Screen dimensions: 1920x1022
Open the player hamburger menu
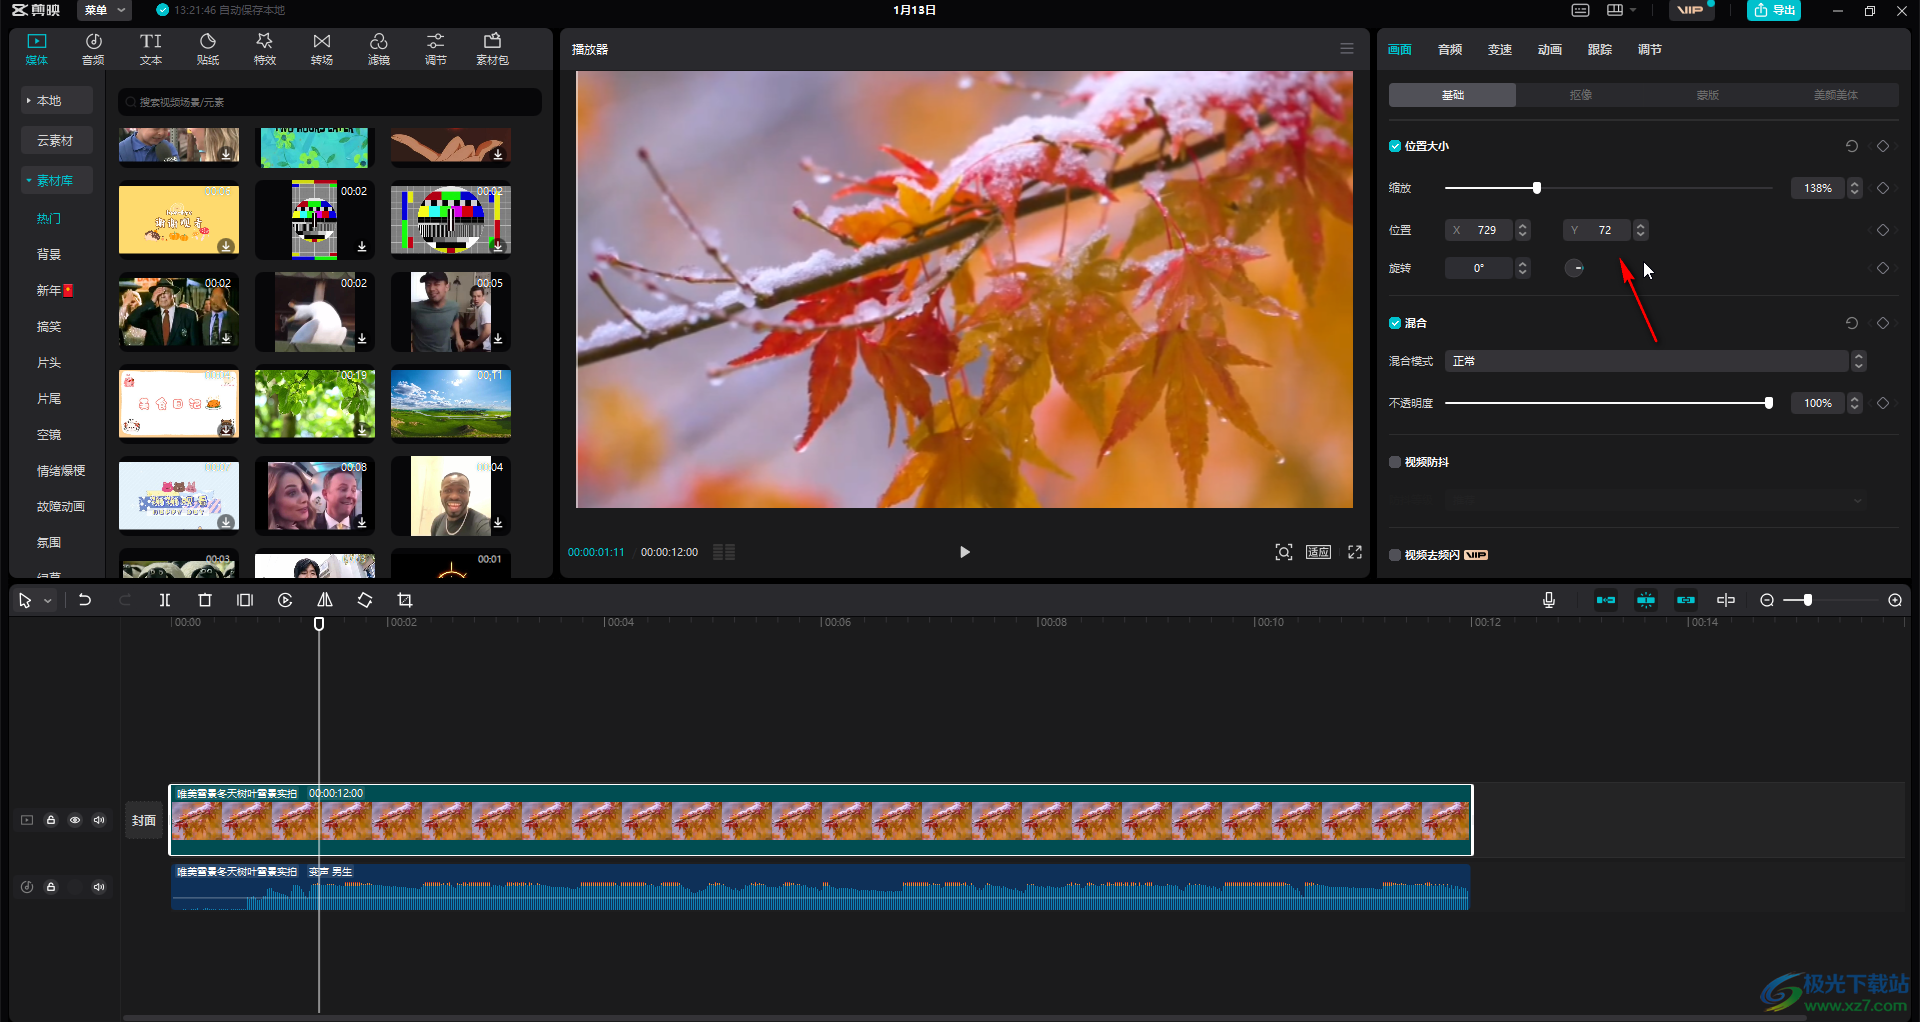[x=1347, y=49]
